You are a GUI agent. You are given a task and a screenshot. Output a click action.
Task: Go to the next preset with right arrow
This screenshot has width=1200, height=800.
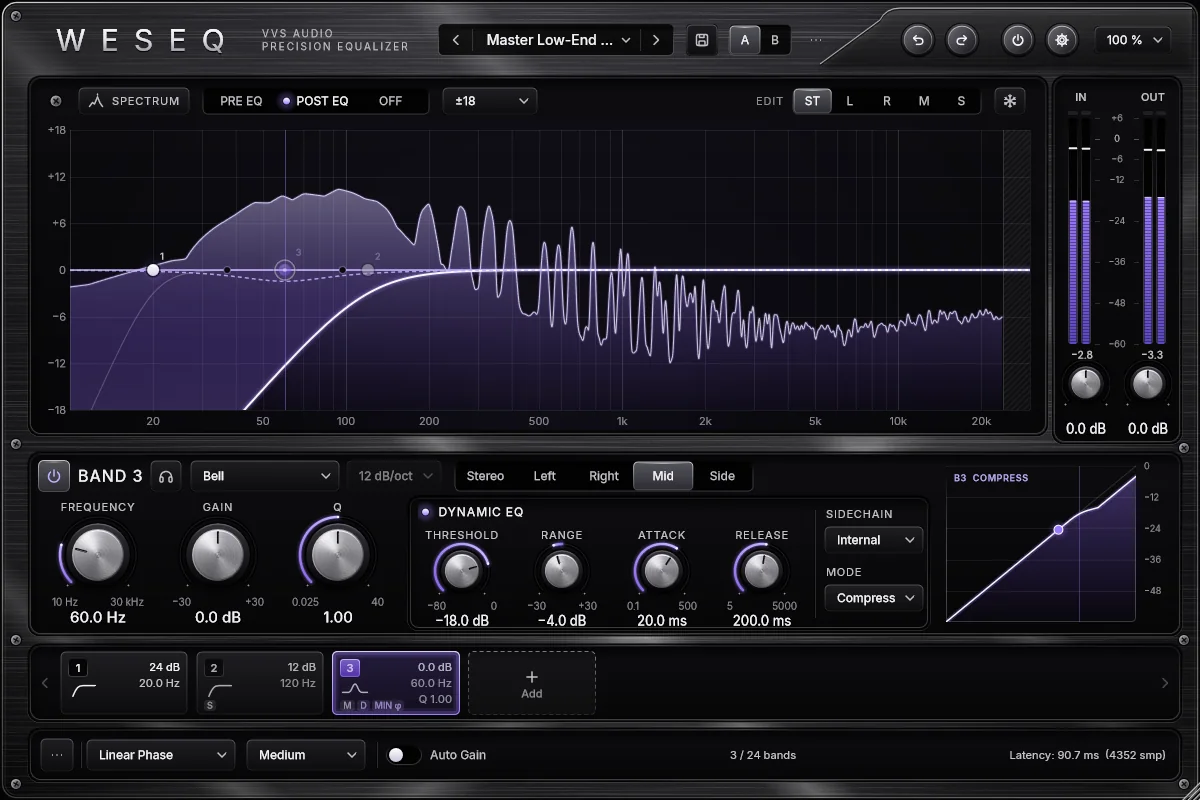tap(656, 40)
